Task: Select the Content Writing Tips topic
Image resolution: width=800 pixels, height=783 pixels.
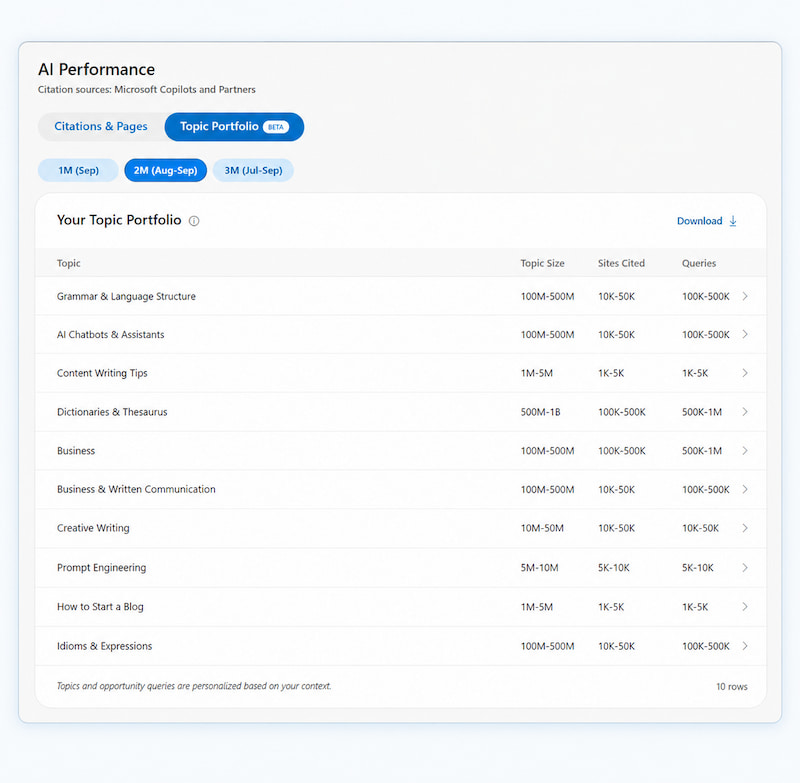Action: pyautogui.click(x=102, y=373)
